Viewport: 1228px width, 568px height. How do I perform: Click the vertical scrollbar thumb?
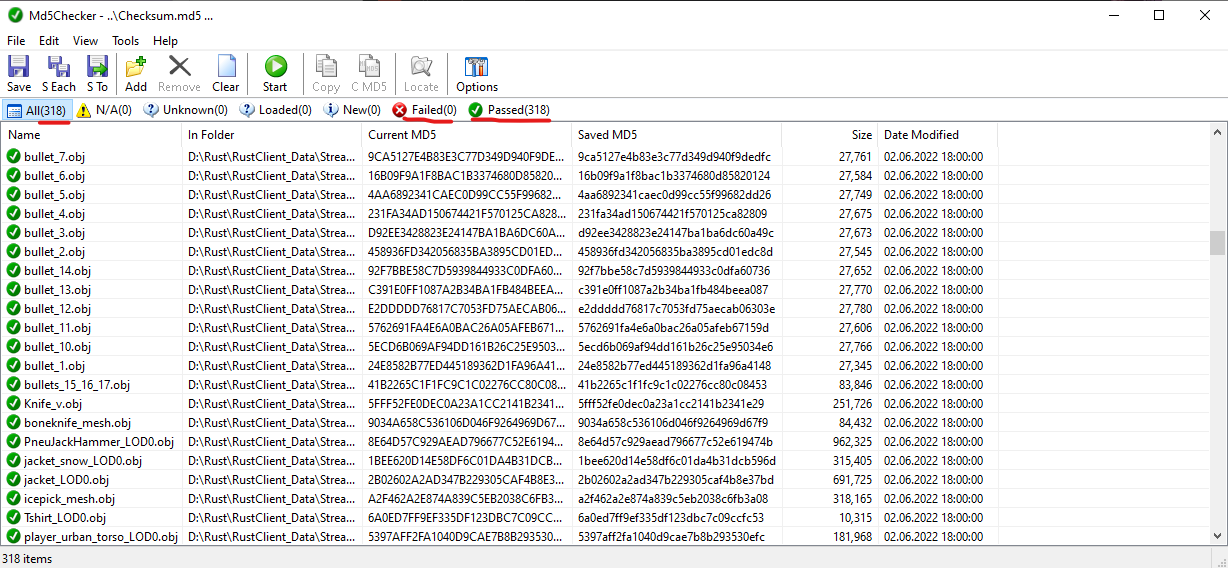(x=1217, y=242)
